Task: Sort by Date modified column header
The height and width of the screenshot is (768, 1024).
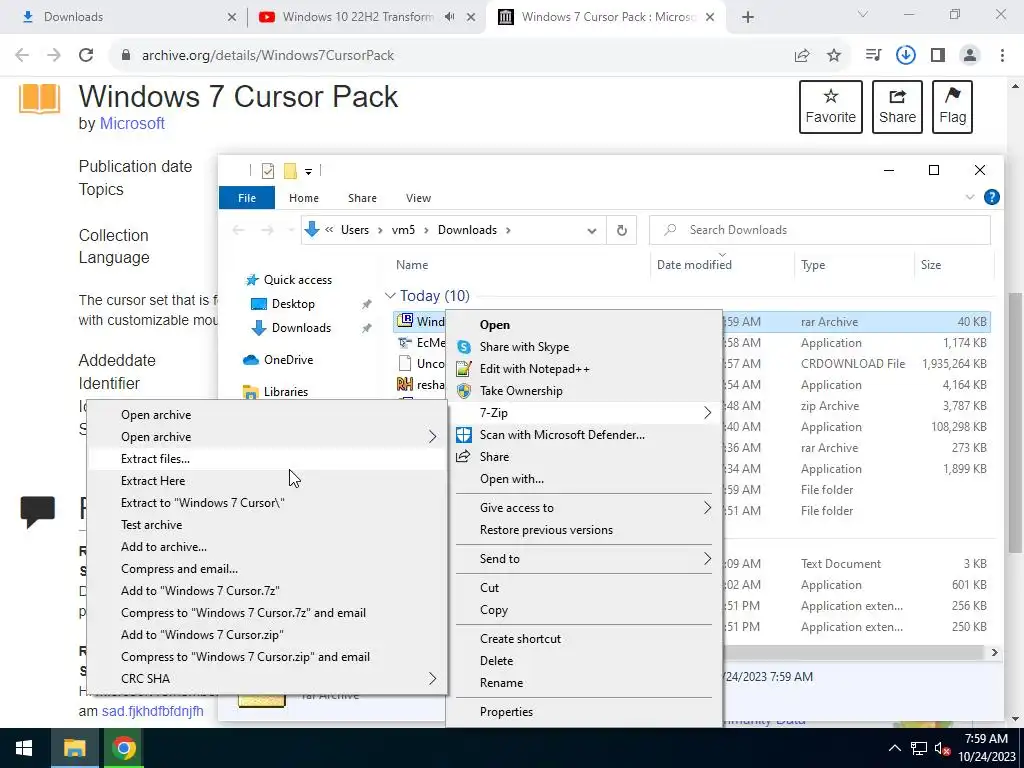Action: (x=694, y=264)
